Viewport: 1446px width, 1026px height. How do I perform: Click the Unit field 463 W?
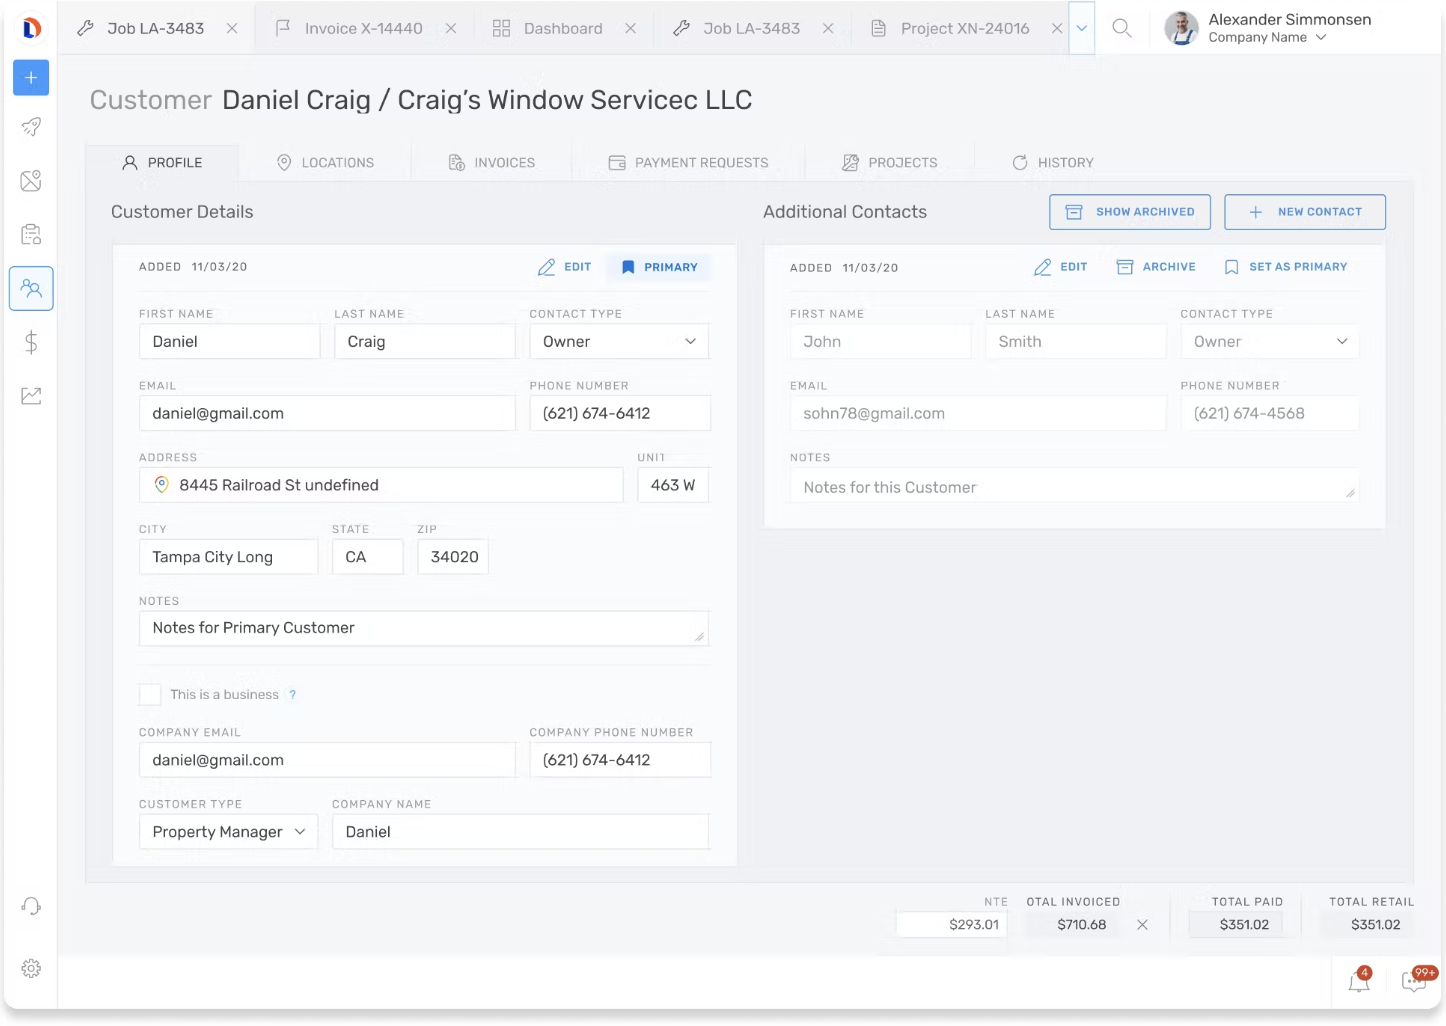point(673,485)
